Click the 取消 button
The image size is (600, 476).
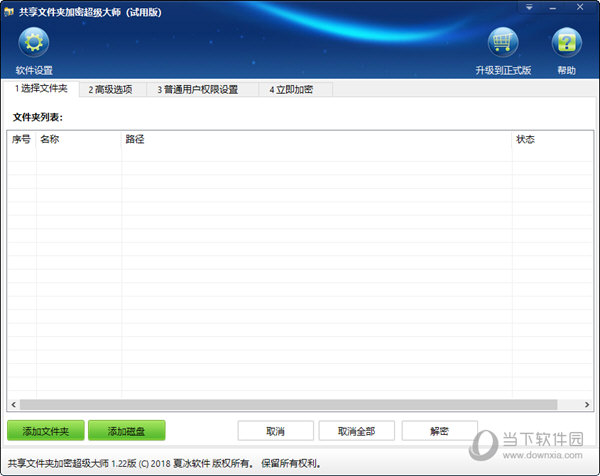pyautogui.click(x=276, y=431)
